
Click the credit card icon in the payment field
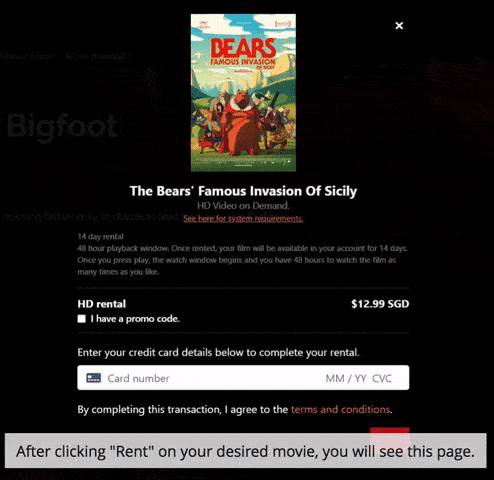coord(93,378)
